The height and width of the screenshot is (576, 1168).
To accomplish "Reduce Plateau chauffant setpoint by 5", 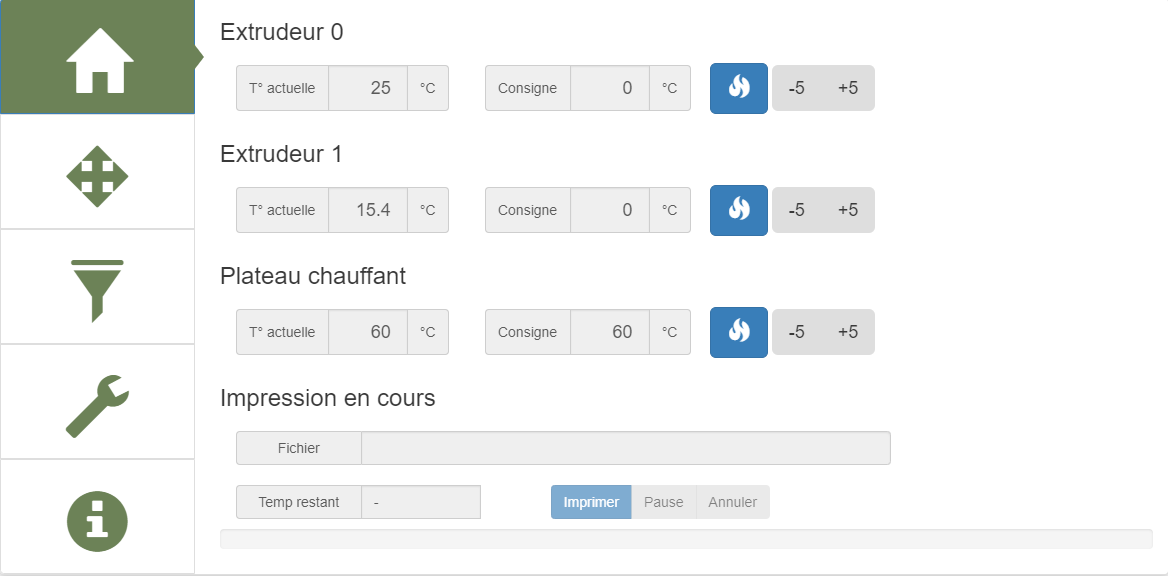I will click(x=797, y=332).
